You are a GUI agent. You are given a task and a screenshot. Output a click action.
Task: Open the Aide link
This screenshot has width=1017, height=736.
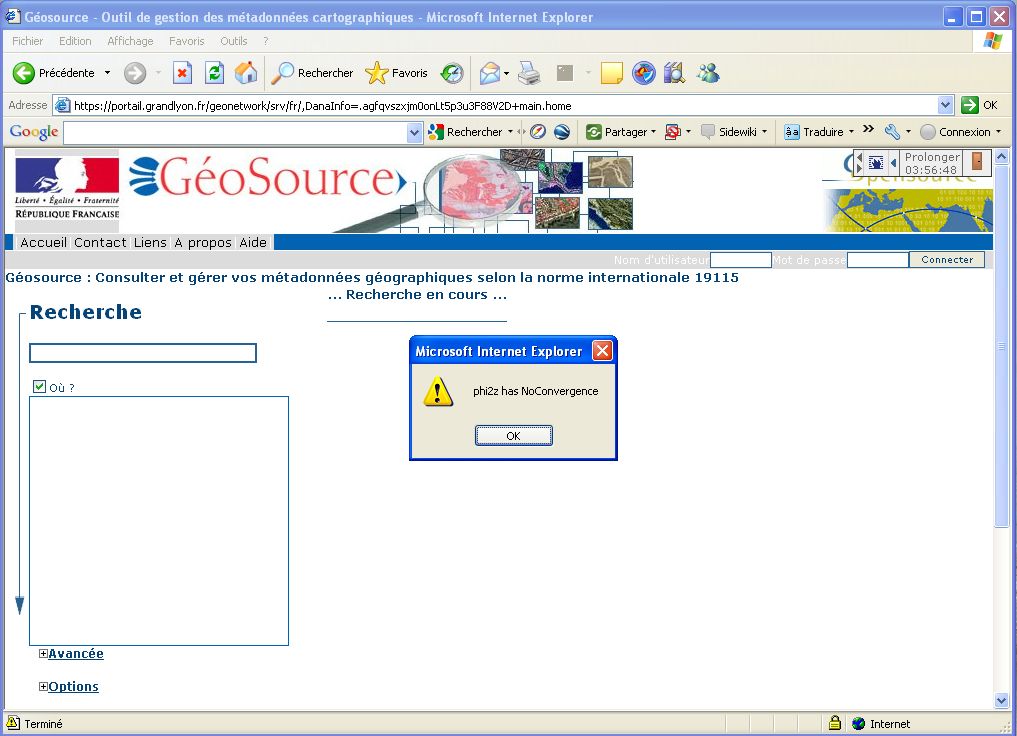[x=253, y=243]
